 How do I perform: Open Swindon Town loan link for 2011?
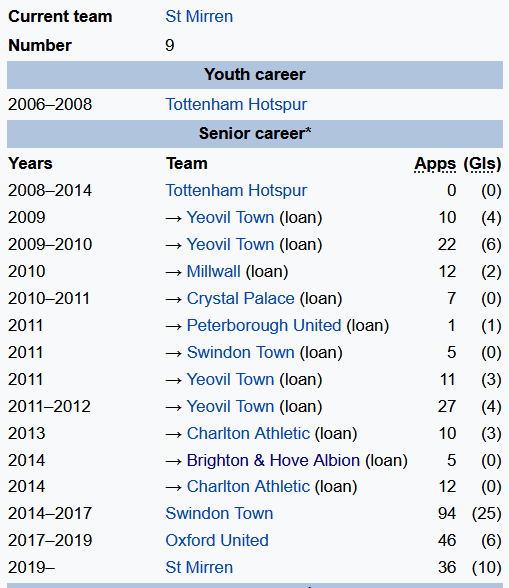coord(240,352)
